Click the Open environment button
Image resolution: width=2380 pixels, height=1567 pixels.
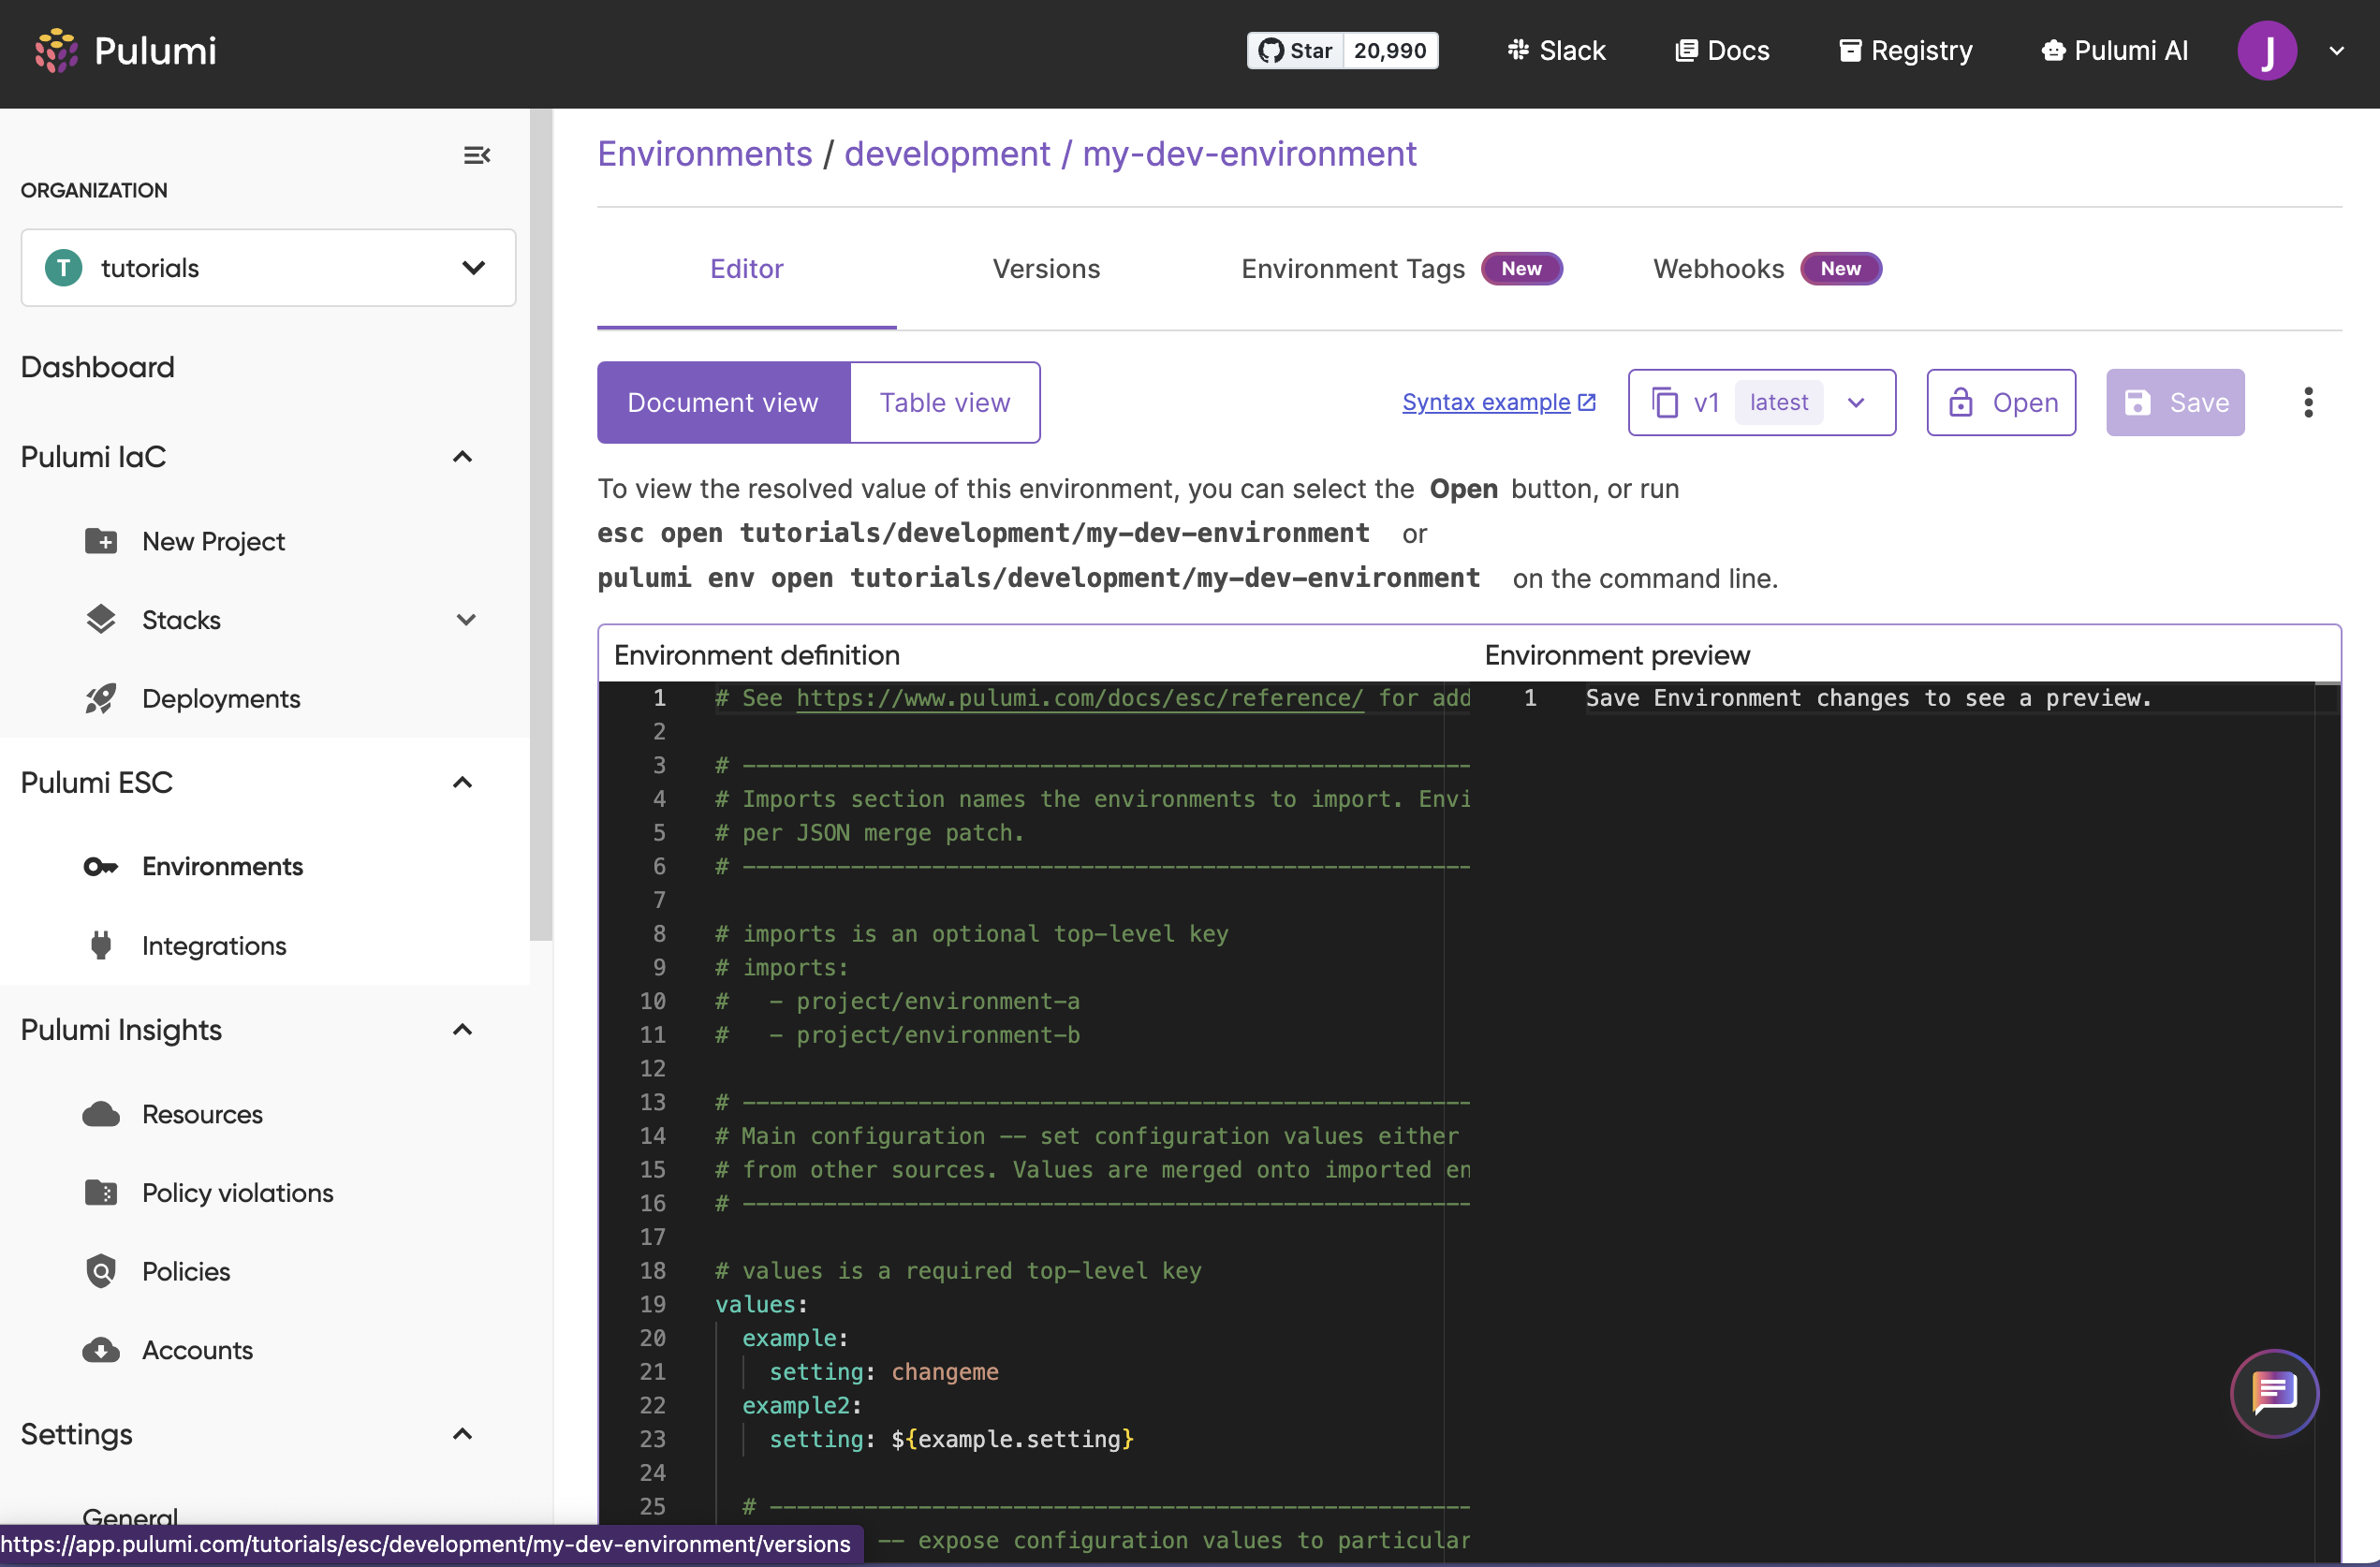point(2001,402)
